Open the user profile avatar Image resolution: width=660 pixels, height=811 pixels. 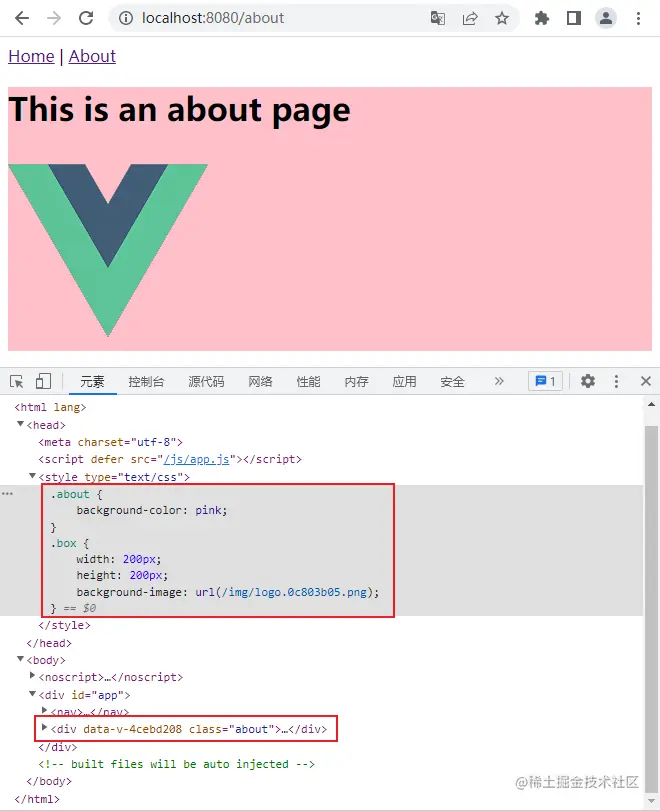pos(606,19)
